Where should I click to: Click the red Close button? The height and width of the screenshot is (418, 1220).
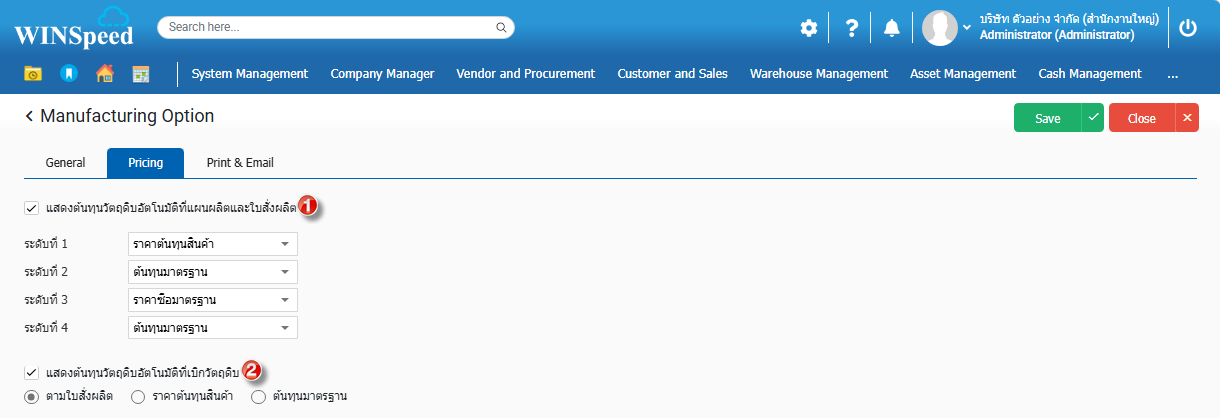tap(1141, 118)
